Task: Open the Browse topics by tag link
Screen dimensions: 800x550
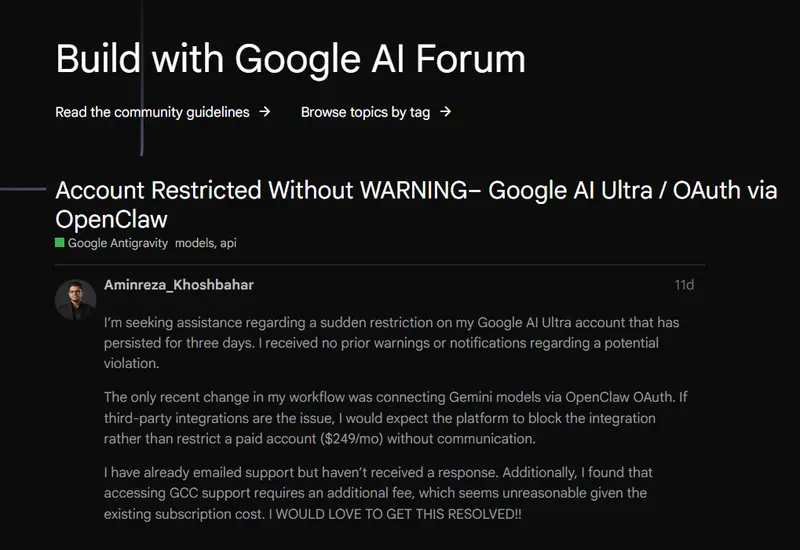Action: pos(365,112)
